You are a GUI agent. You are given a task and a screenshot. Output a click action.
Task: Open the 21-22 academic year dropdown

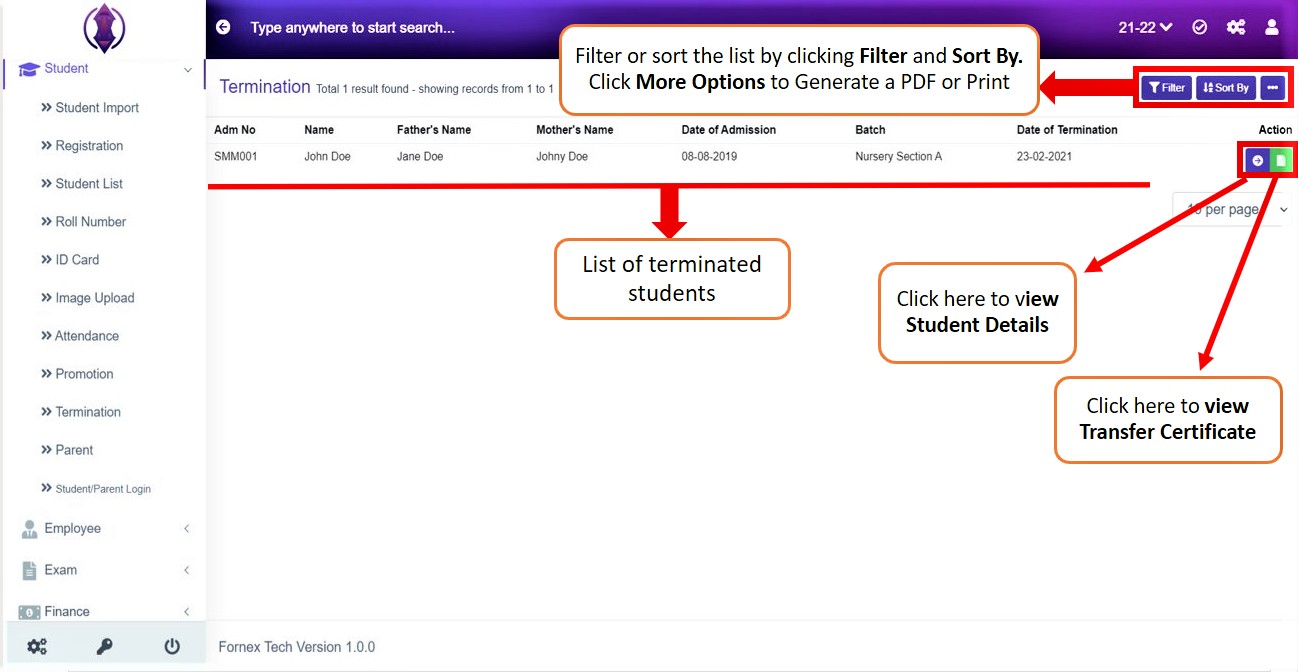click(1145, 28)
